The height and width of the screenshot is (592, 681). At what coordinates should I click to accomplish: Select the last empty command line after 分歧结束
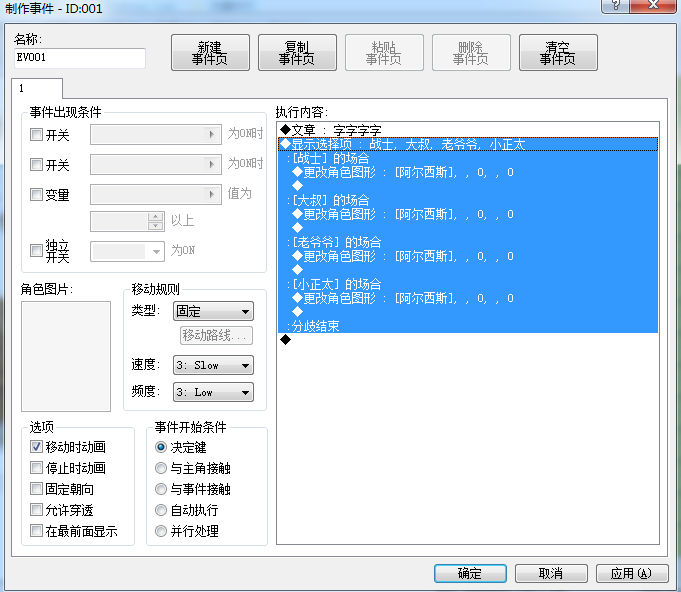point(468,340)
